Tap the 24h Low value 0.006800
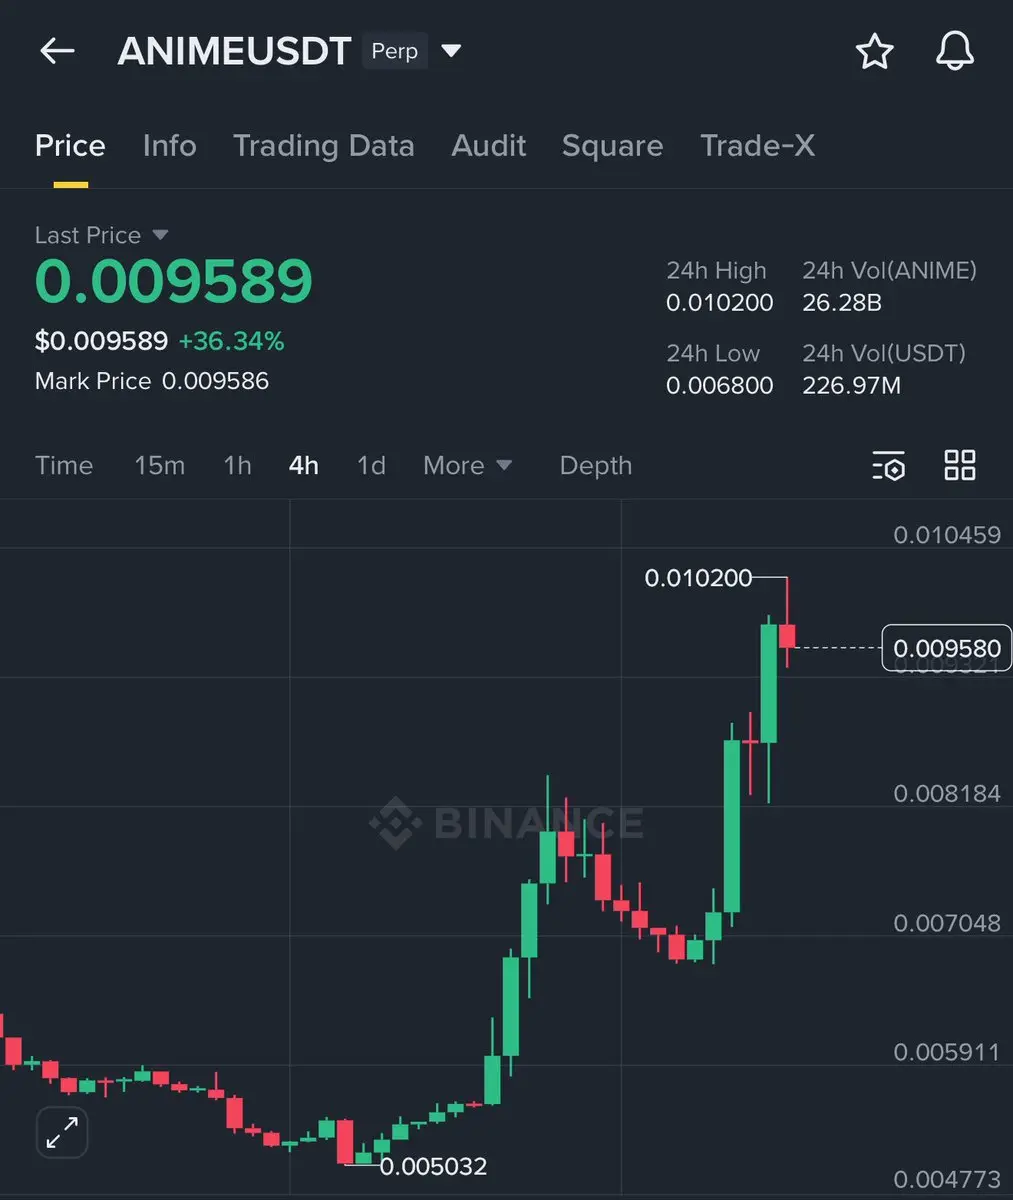 coord(720,385)
